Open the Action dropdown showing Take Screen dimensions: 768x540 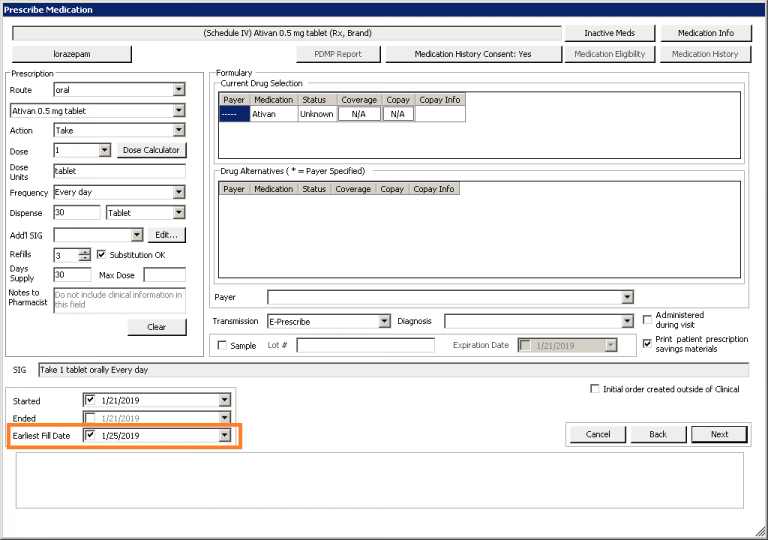tap(179, 130)
